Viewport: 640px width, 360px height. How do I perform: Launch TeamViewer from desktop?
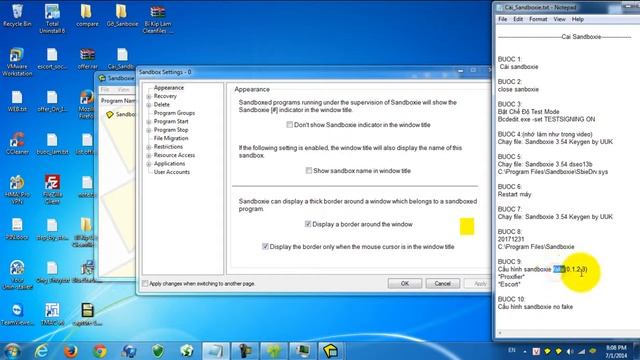[17, 314]
